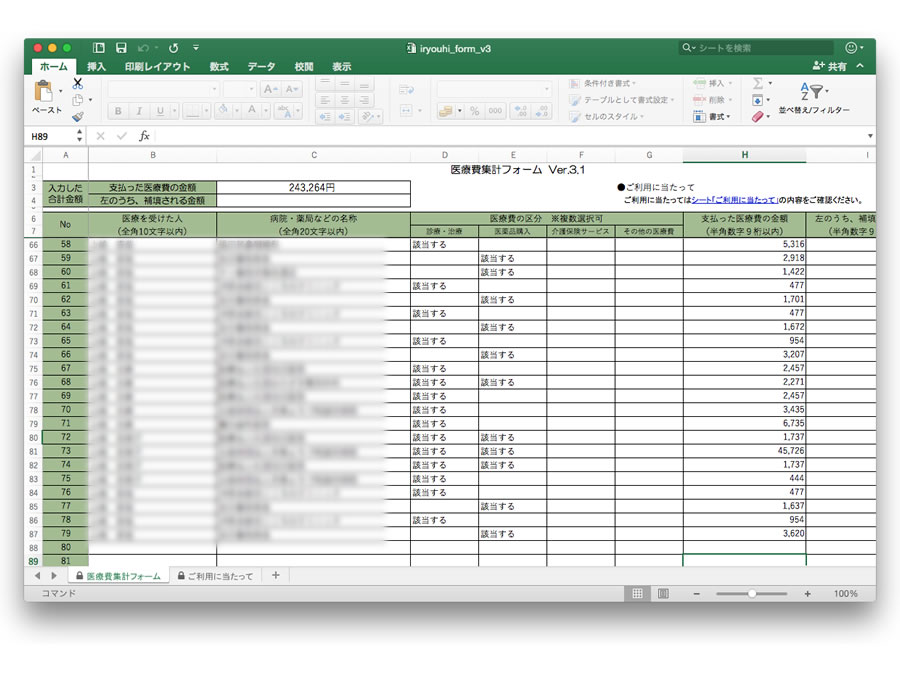Image resolution: width=900 pixels, height=675 pixels.
Task: Click the Align Left icon
Action: [325, 100]
